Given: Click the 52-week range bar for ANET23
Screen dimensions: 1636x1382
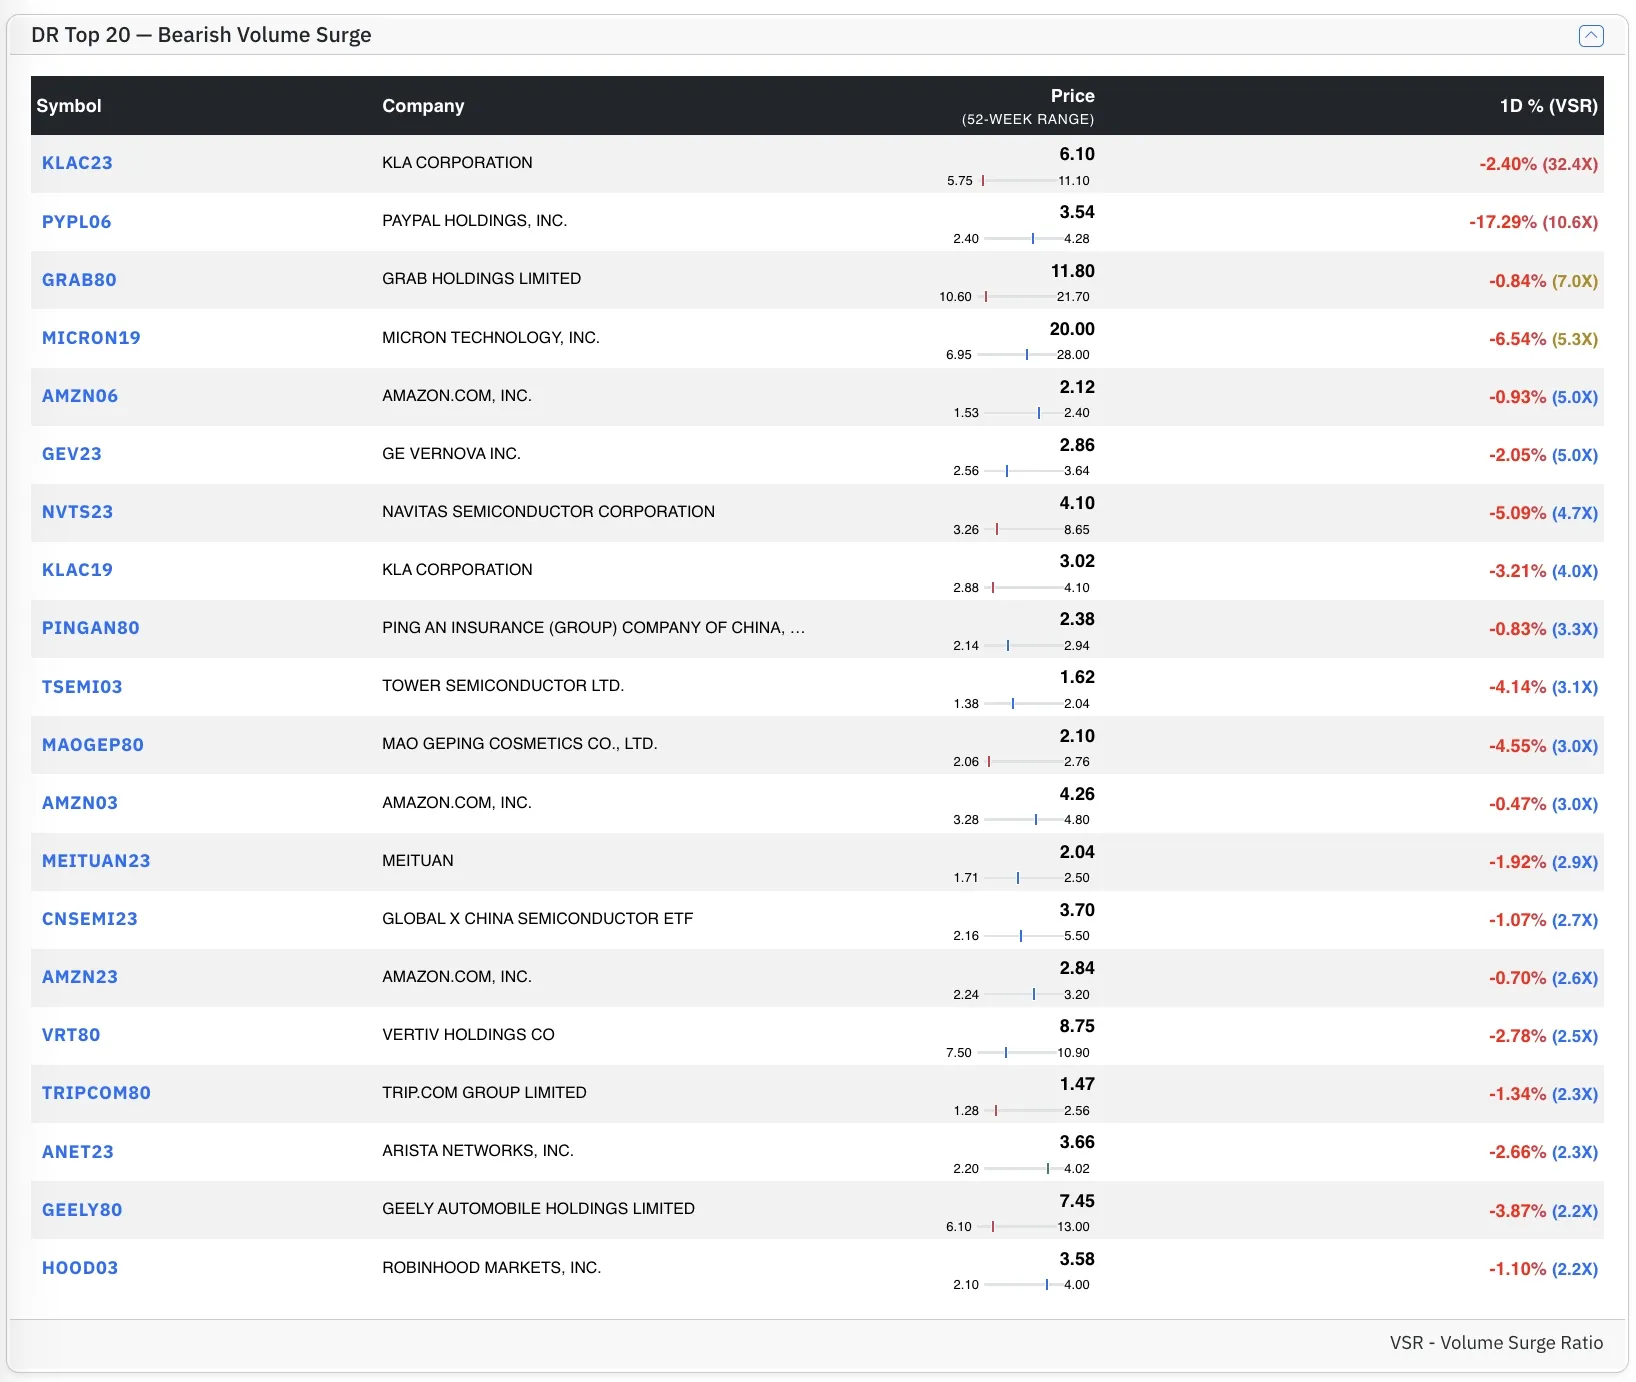Looking at the screenshot, I should coord(1022,1169).
